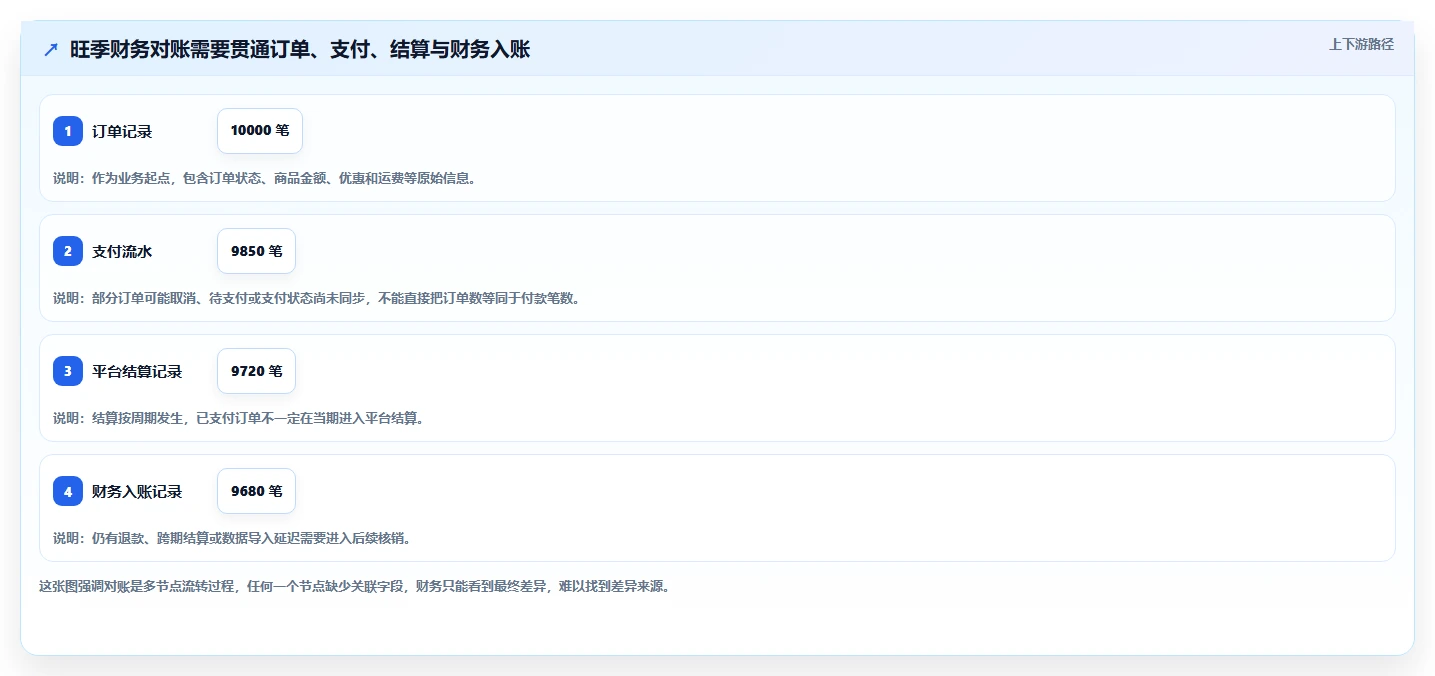
Task: Click the description starting 说明：作为业务起点
Action: point(265,178)
